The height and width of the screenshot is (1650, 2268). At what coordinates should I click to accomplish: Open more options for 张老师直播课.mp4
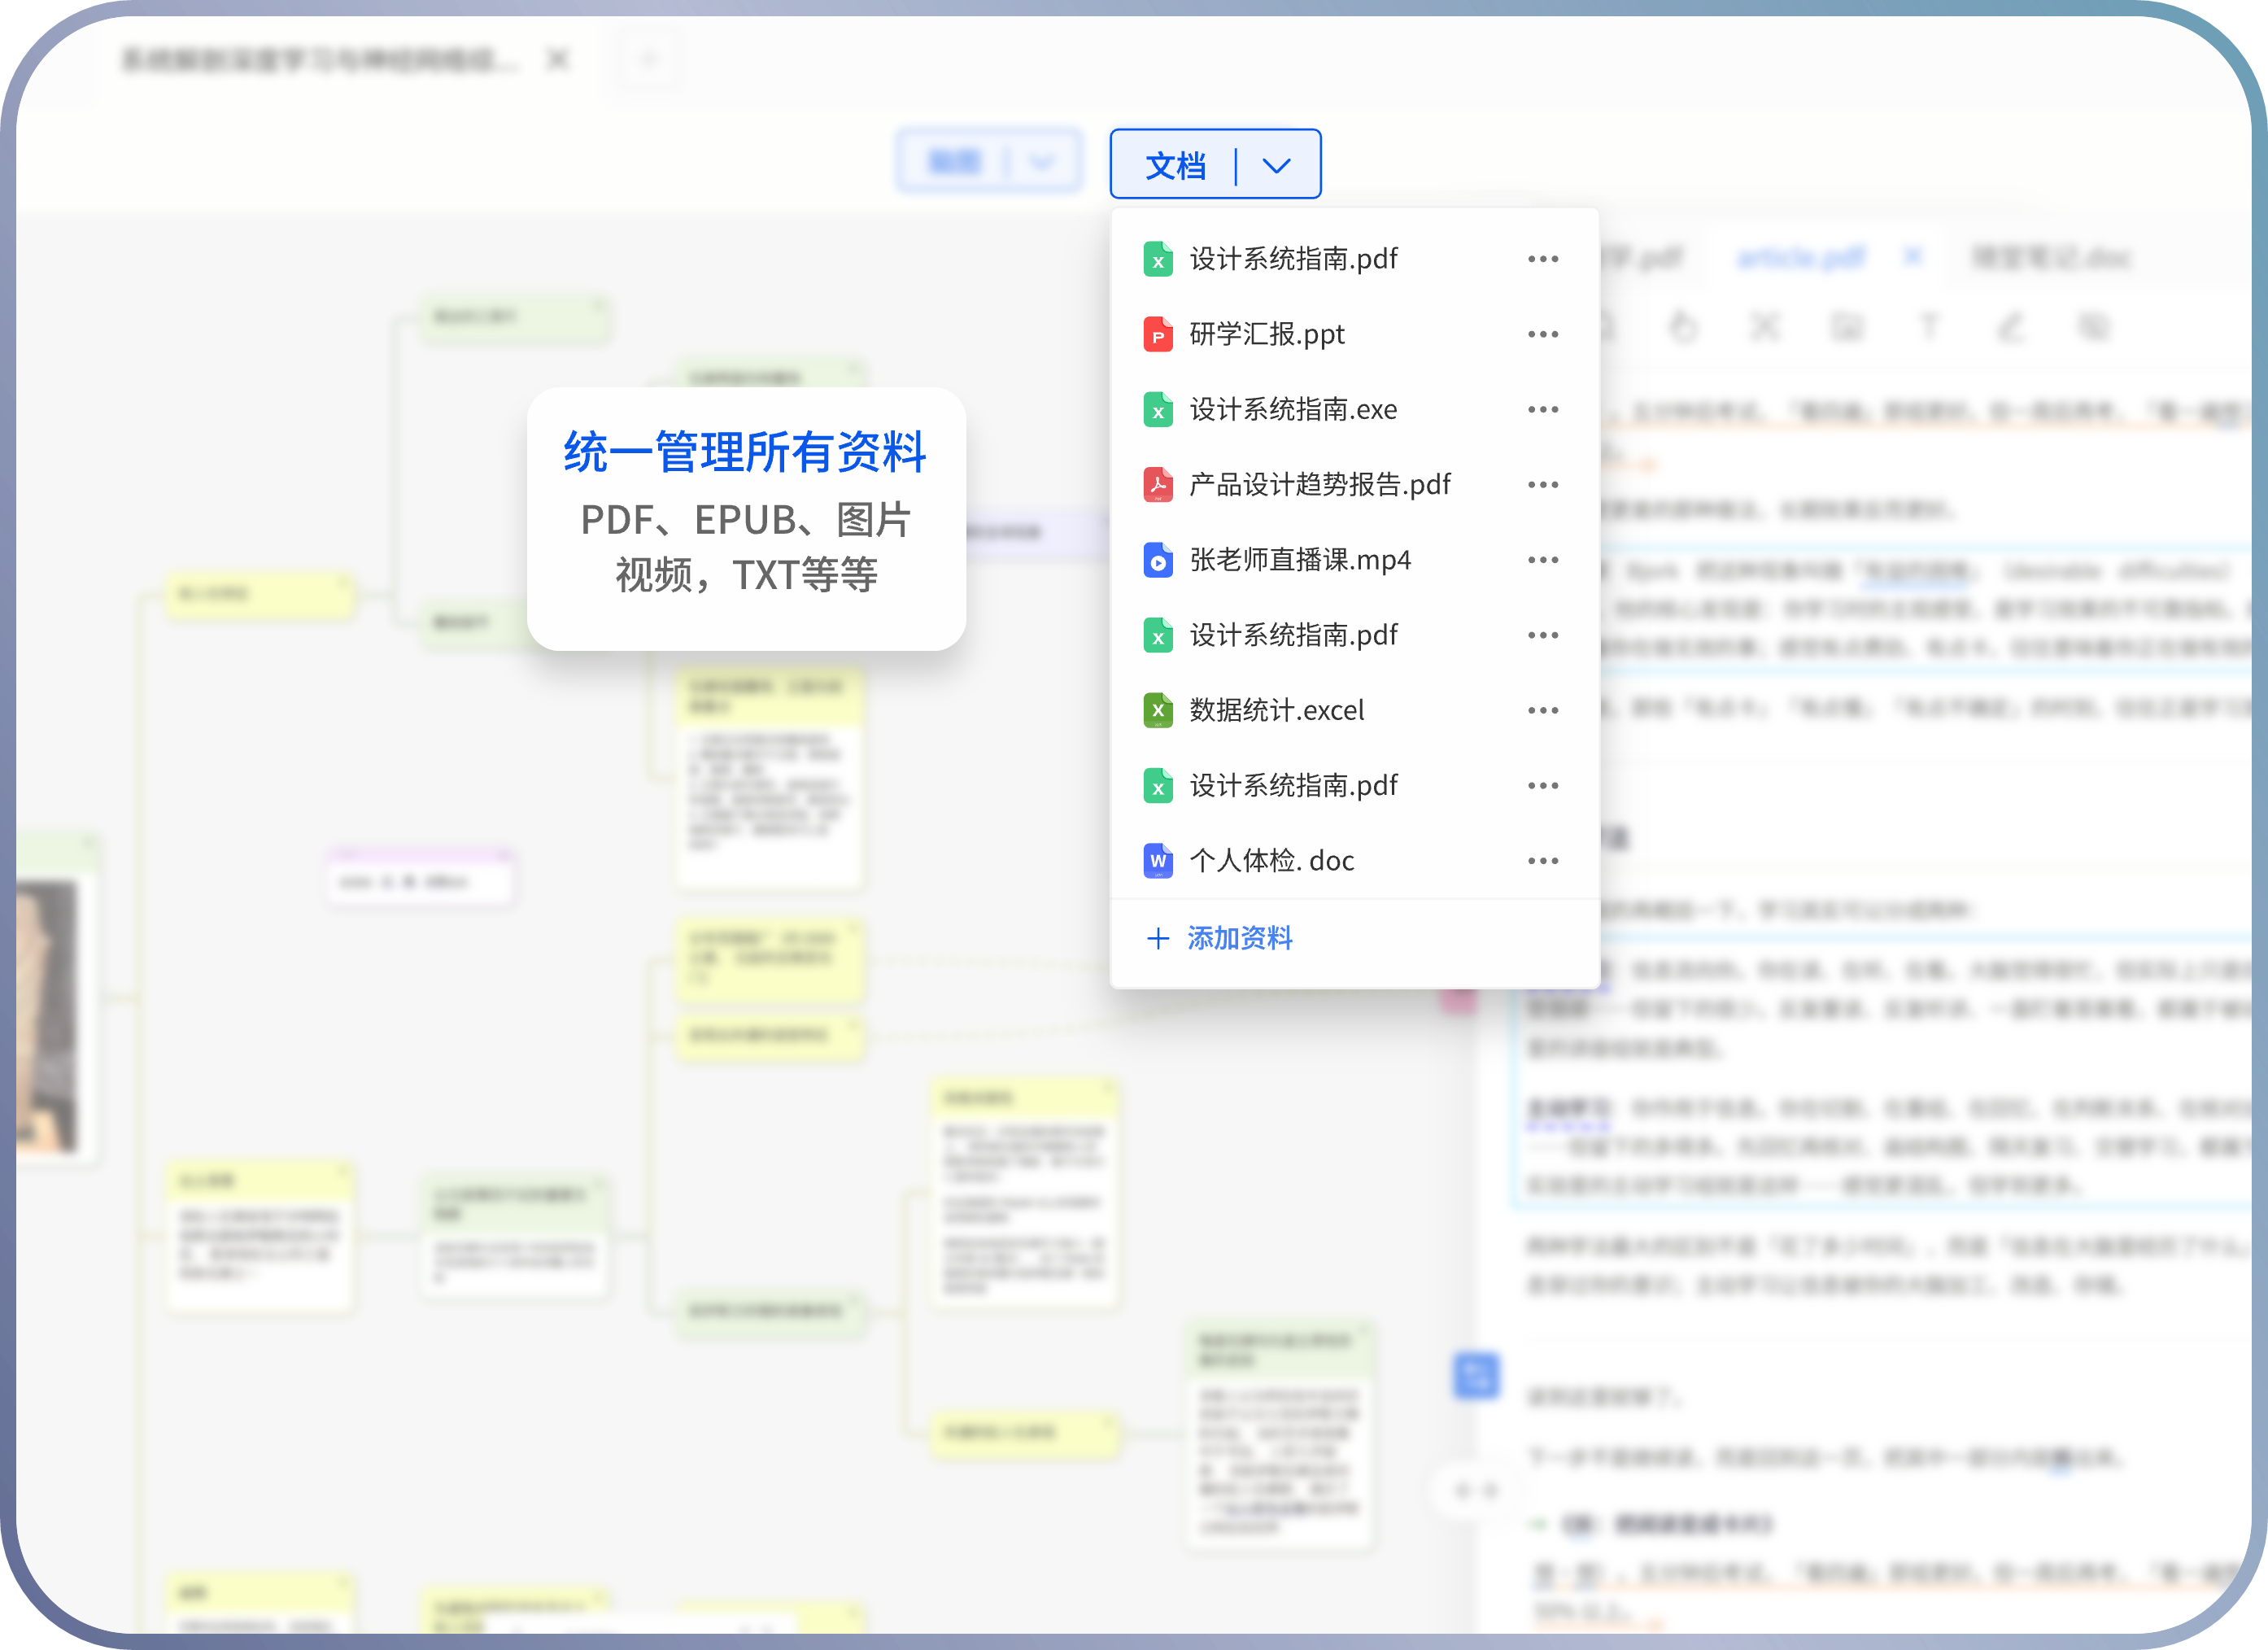tap(1543, 560)
